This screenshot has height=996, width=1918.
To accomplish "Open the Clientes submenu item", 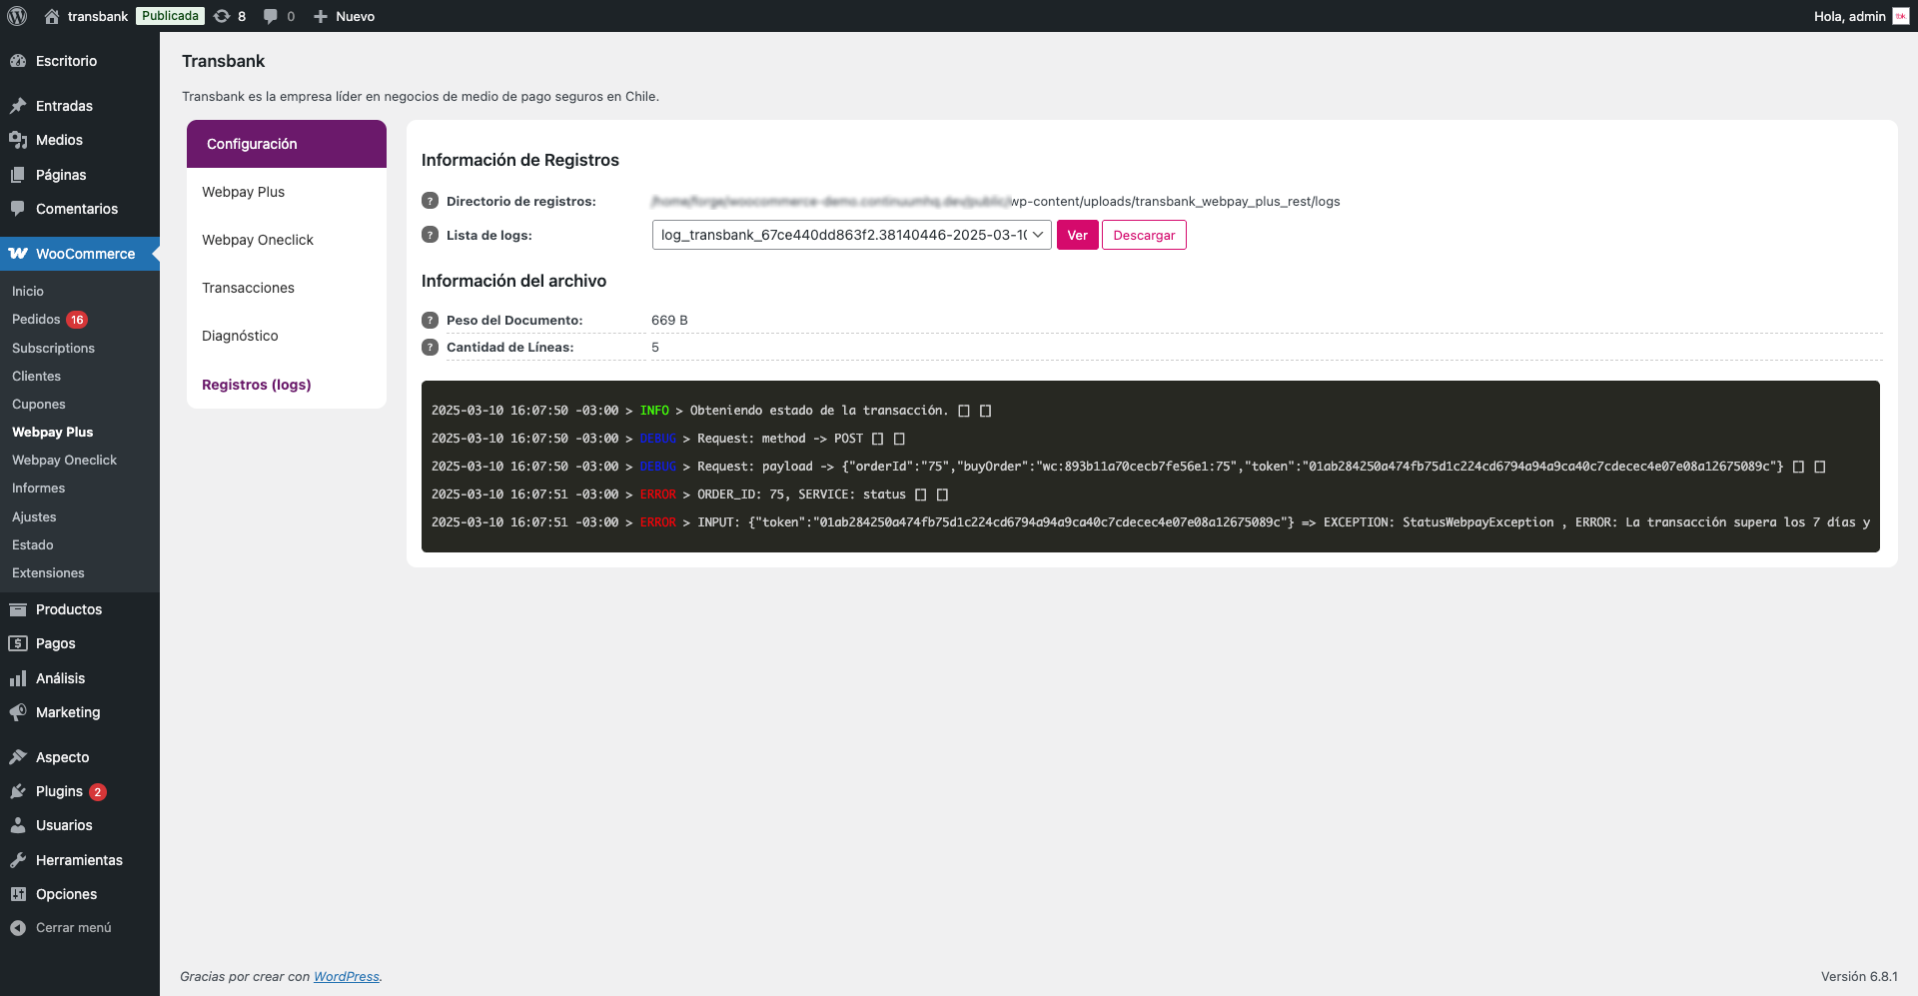I will point(36,376).
